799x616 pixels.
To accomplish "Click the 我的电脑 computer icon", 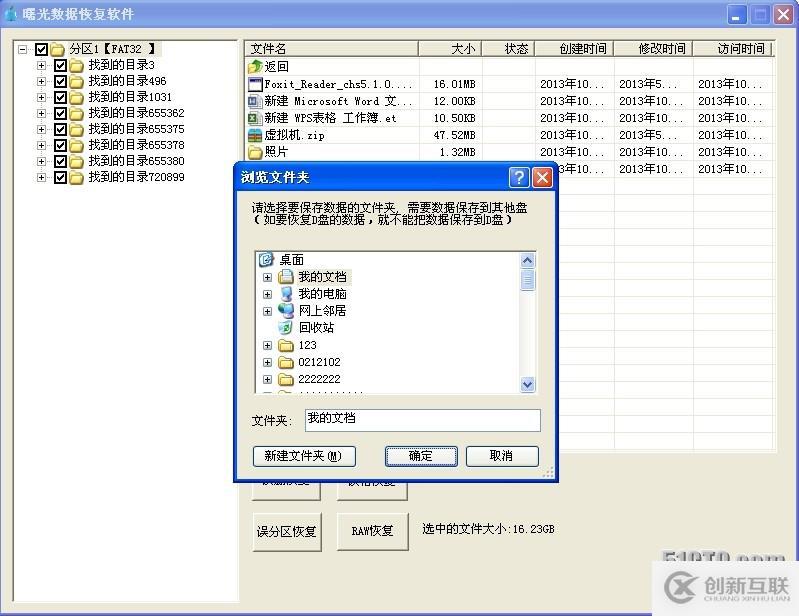I will coord(286,294).
